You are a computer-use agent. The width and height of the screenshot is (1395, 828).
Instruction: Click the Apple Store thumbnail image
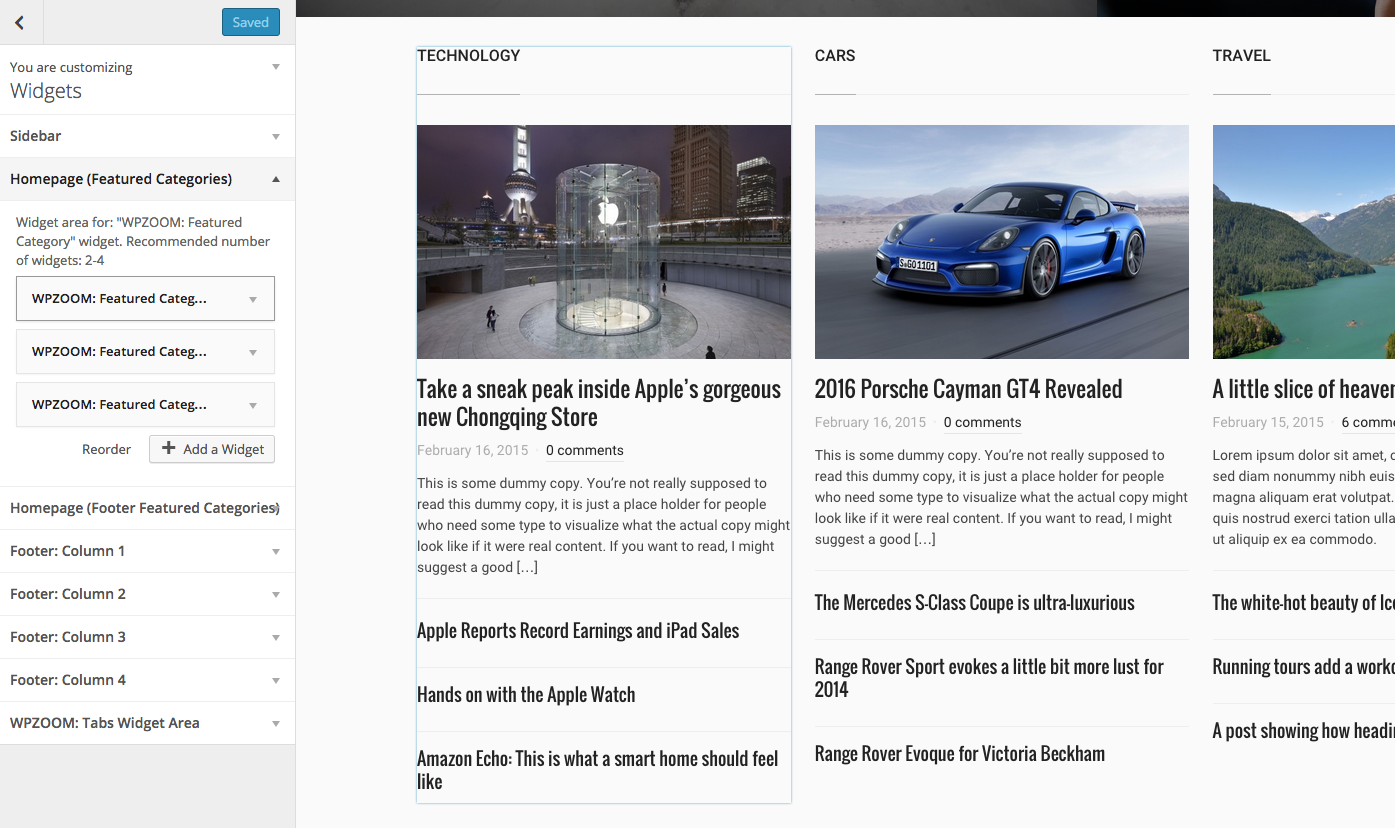(603, 241)
